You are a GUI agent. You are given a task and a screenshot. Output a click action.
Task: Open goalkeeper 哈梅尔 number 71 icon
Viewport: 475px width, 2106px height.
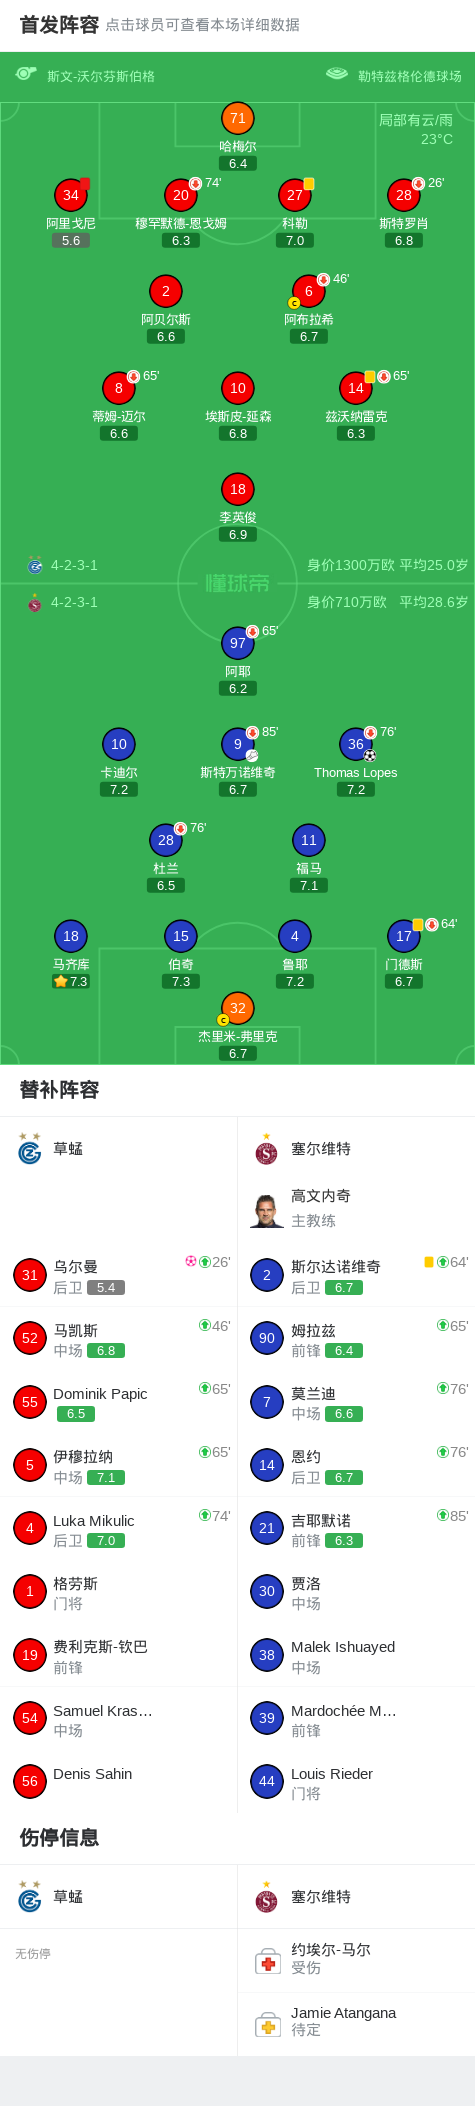(x=238, y=118)
